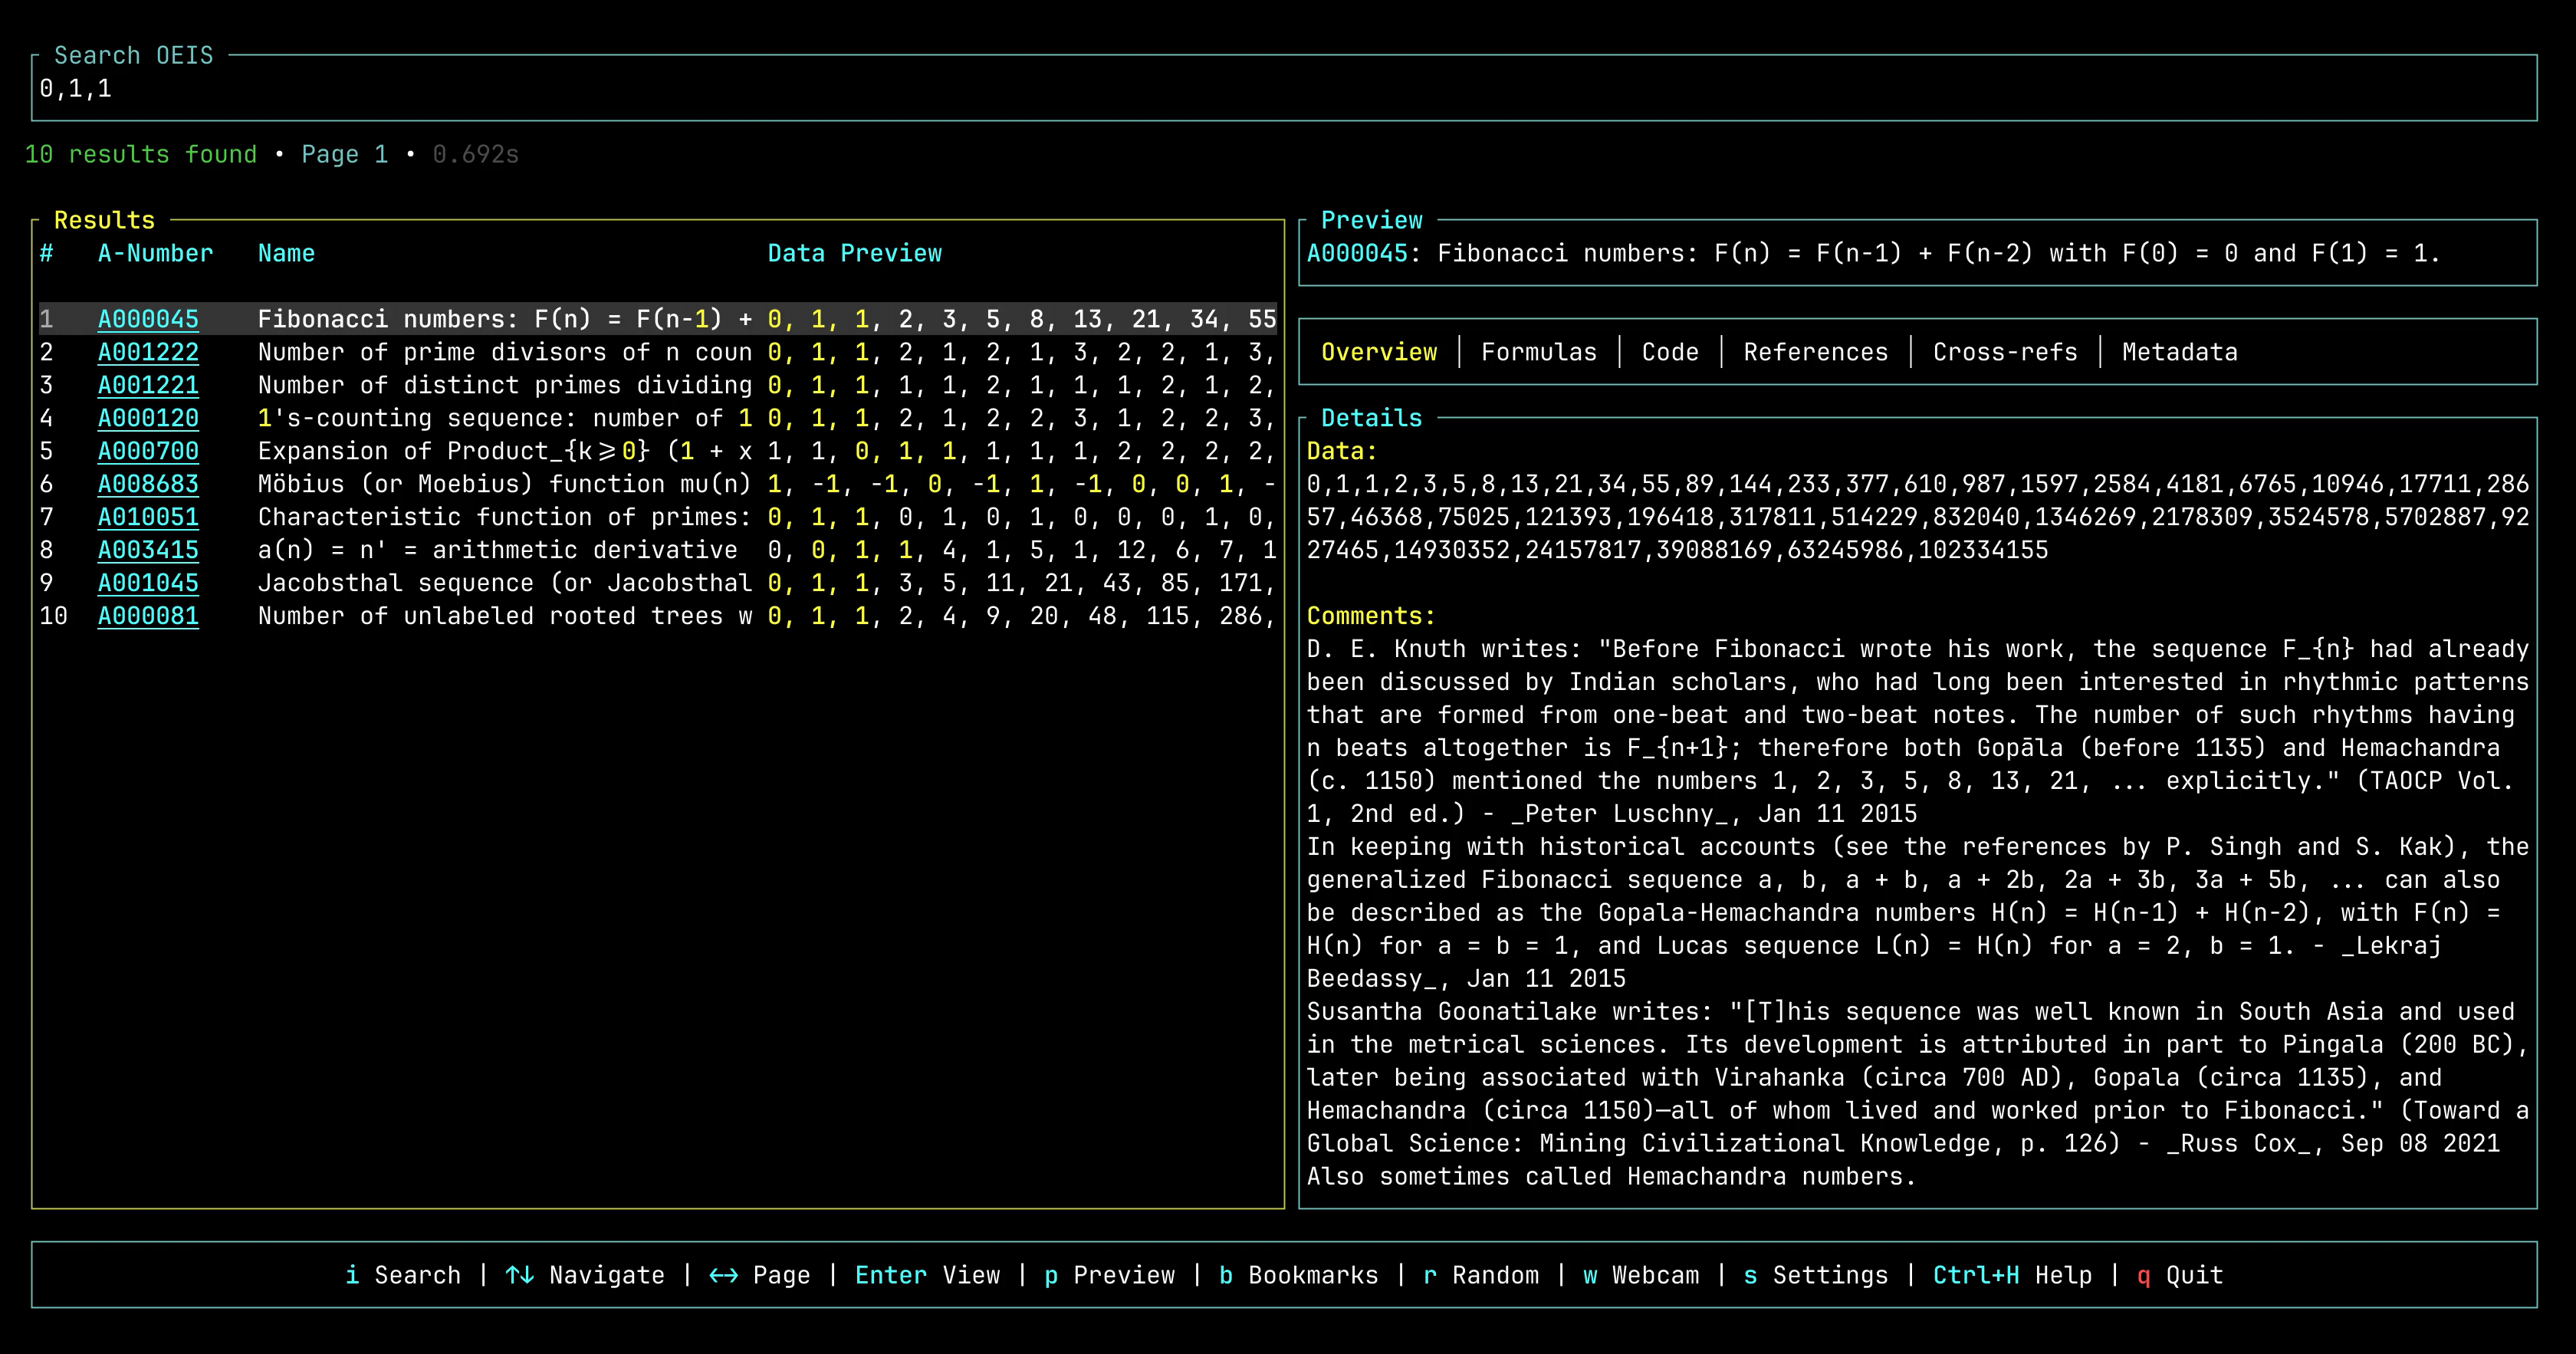Click the 'A-Number' column header

click(x=155, y=253)
